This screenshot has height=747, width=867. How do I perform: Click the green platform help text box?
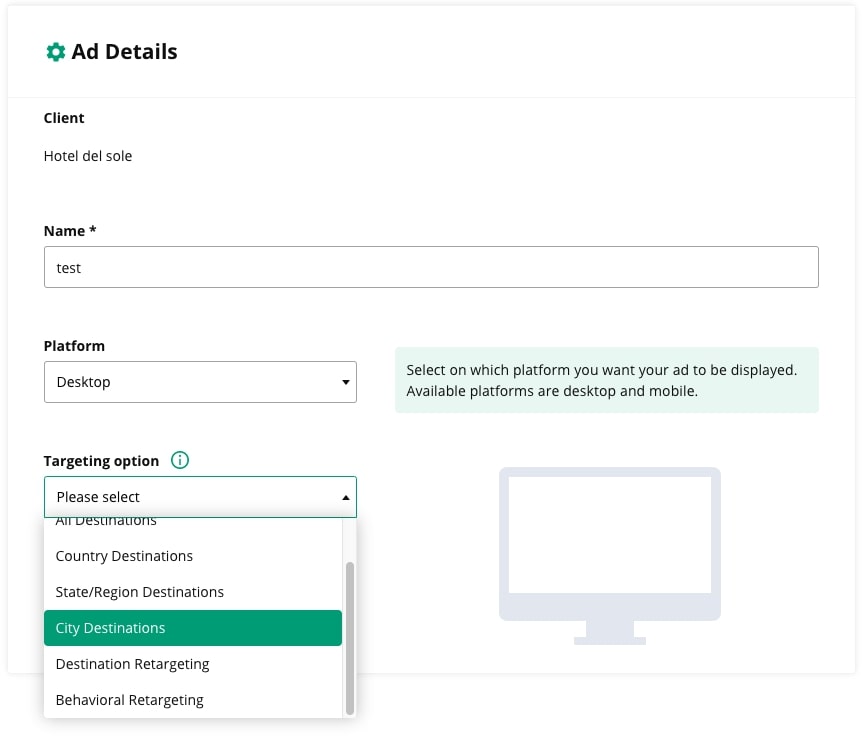click(x=606, y=380)
